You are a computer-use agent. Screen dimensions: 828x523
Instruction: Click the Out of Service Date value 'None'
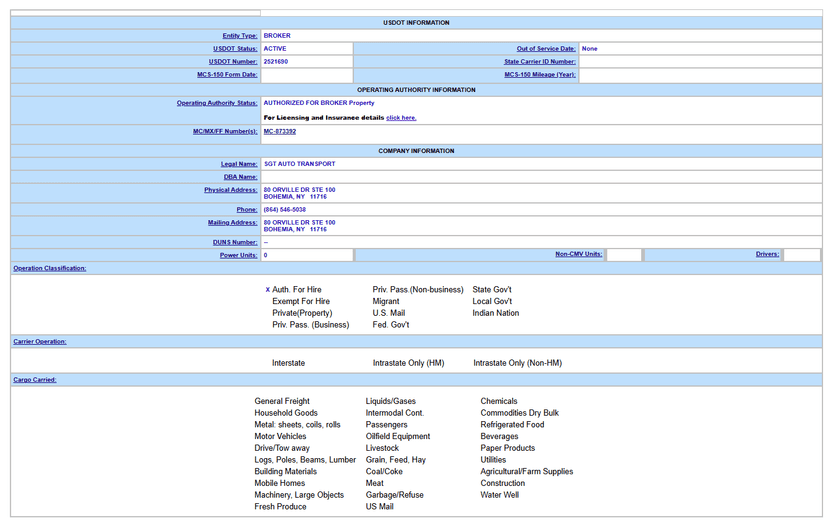pos(589,49)
